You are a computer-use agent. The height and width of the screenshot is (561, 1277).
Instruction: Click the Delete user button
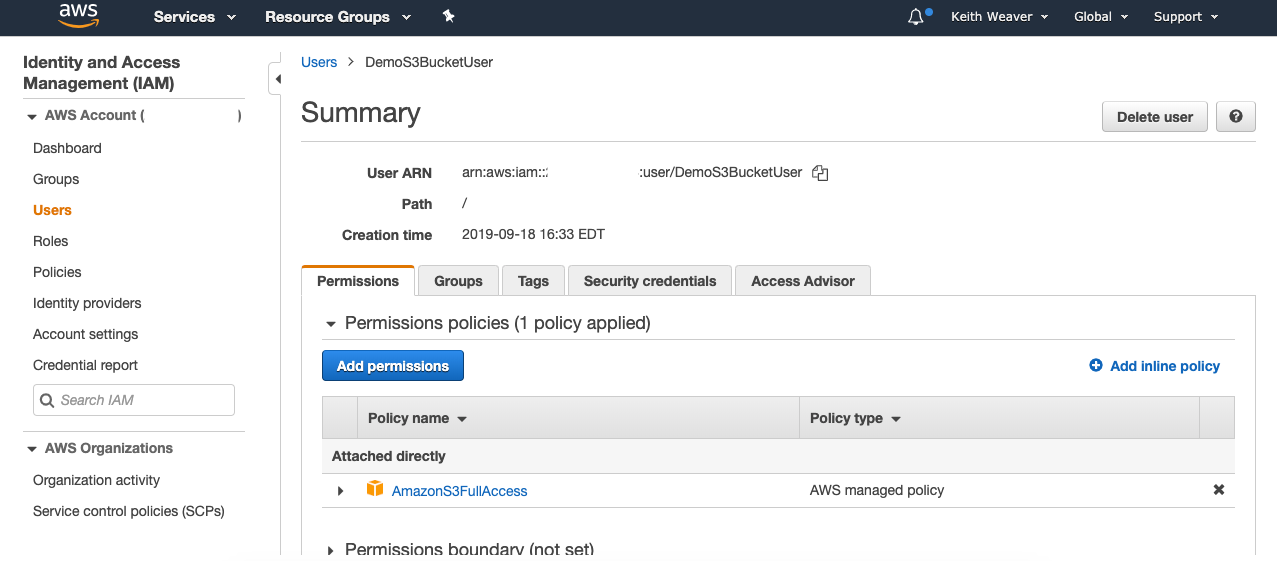click(1155, 117)
